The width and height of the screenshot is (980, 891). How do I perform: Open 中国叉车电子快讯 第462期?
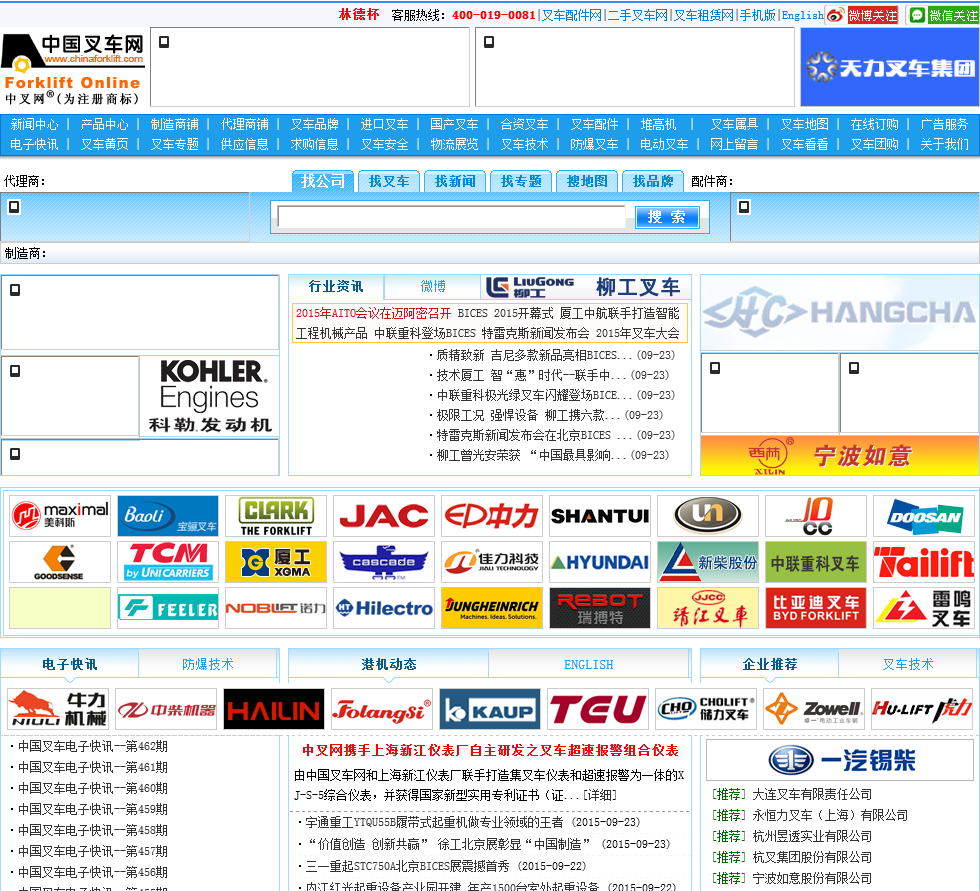[92, 746]
